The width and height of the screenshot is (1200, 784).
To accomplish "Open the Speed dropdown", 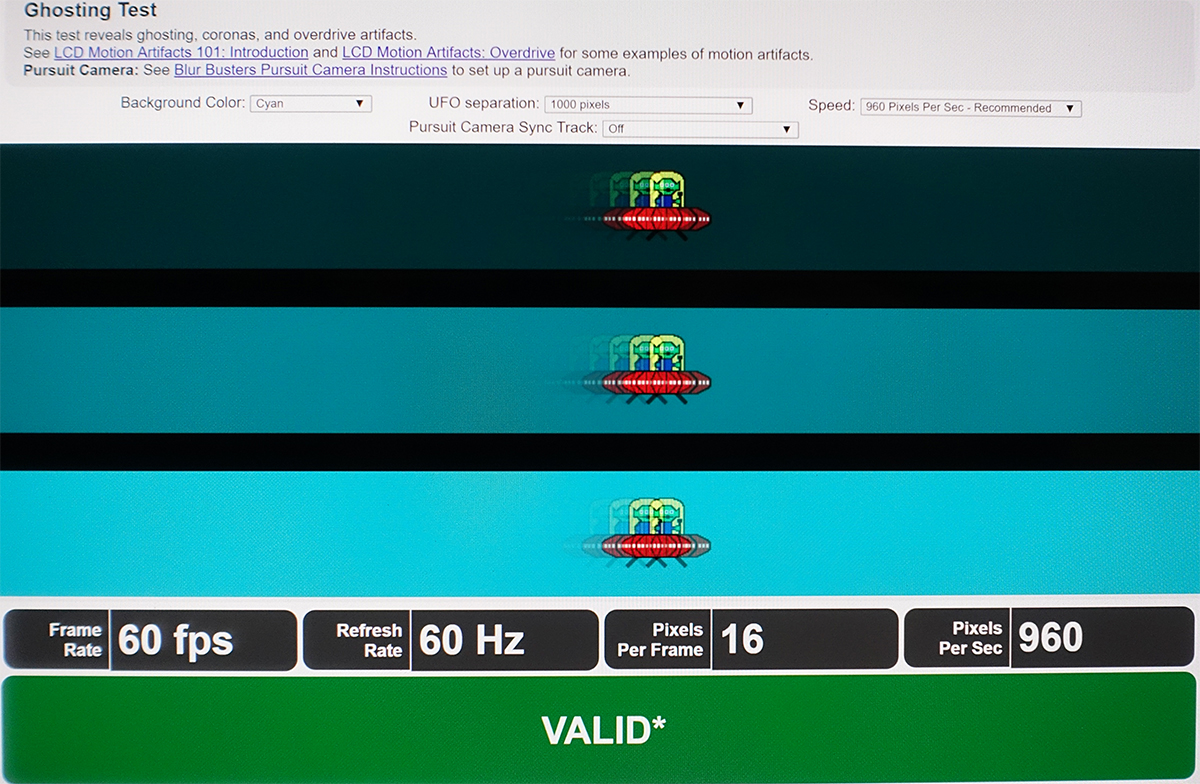I will coord(970,108).
